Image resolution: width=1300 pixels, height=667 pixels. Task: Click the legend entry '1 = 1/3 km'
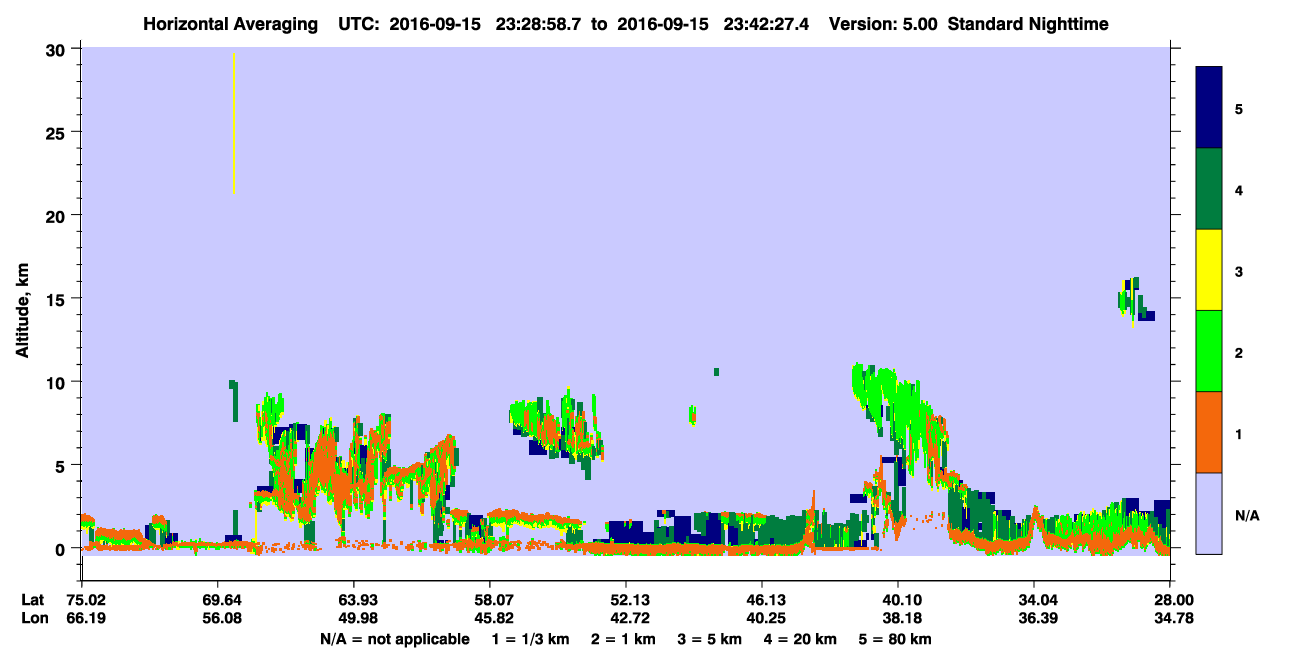point(529,639)
